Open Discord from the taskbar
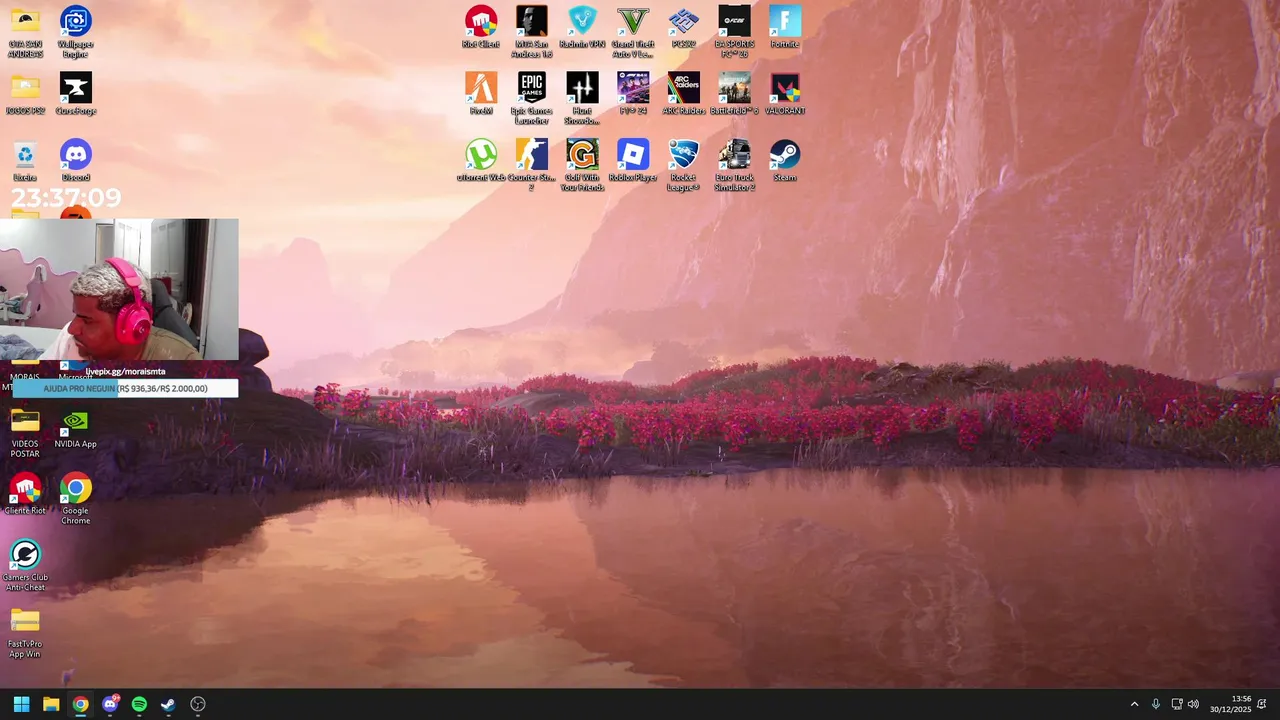 tap(110, 704)
